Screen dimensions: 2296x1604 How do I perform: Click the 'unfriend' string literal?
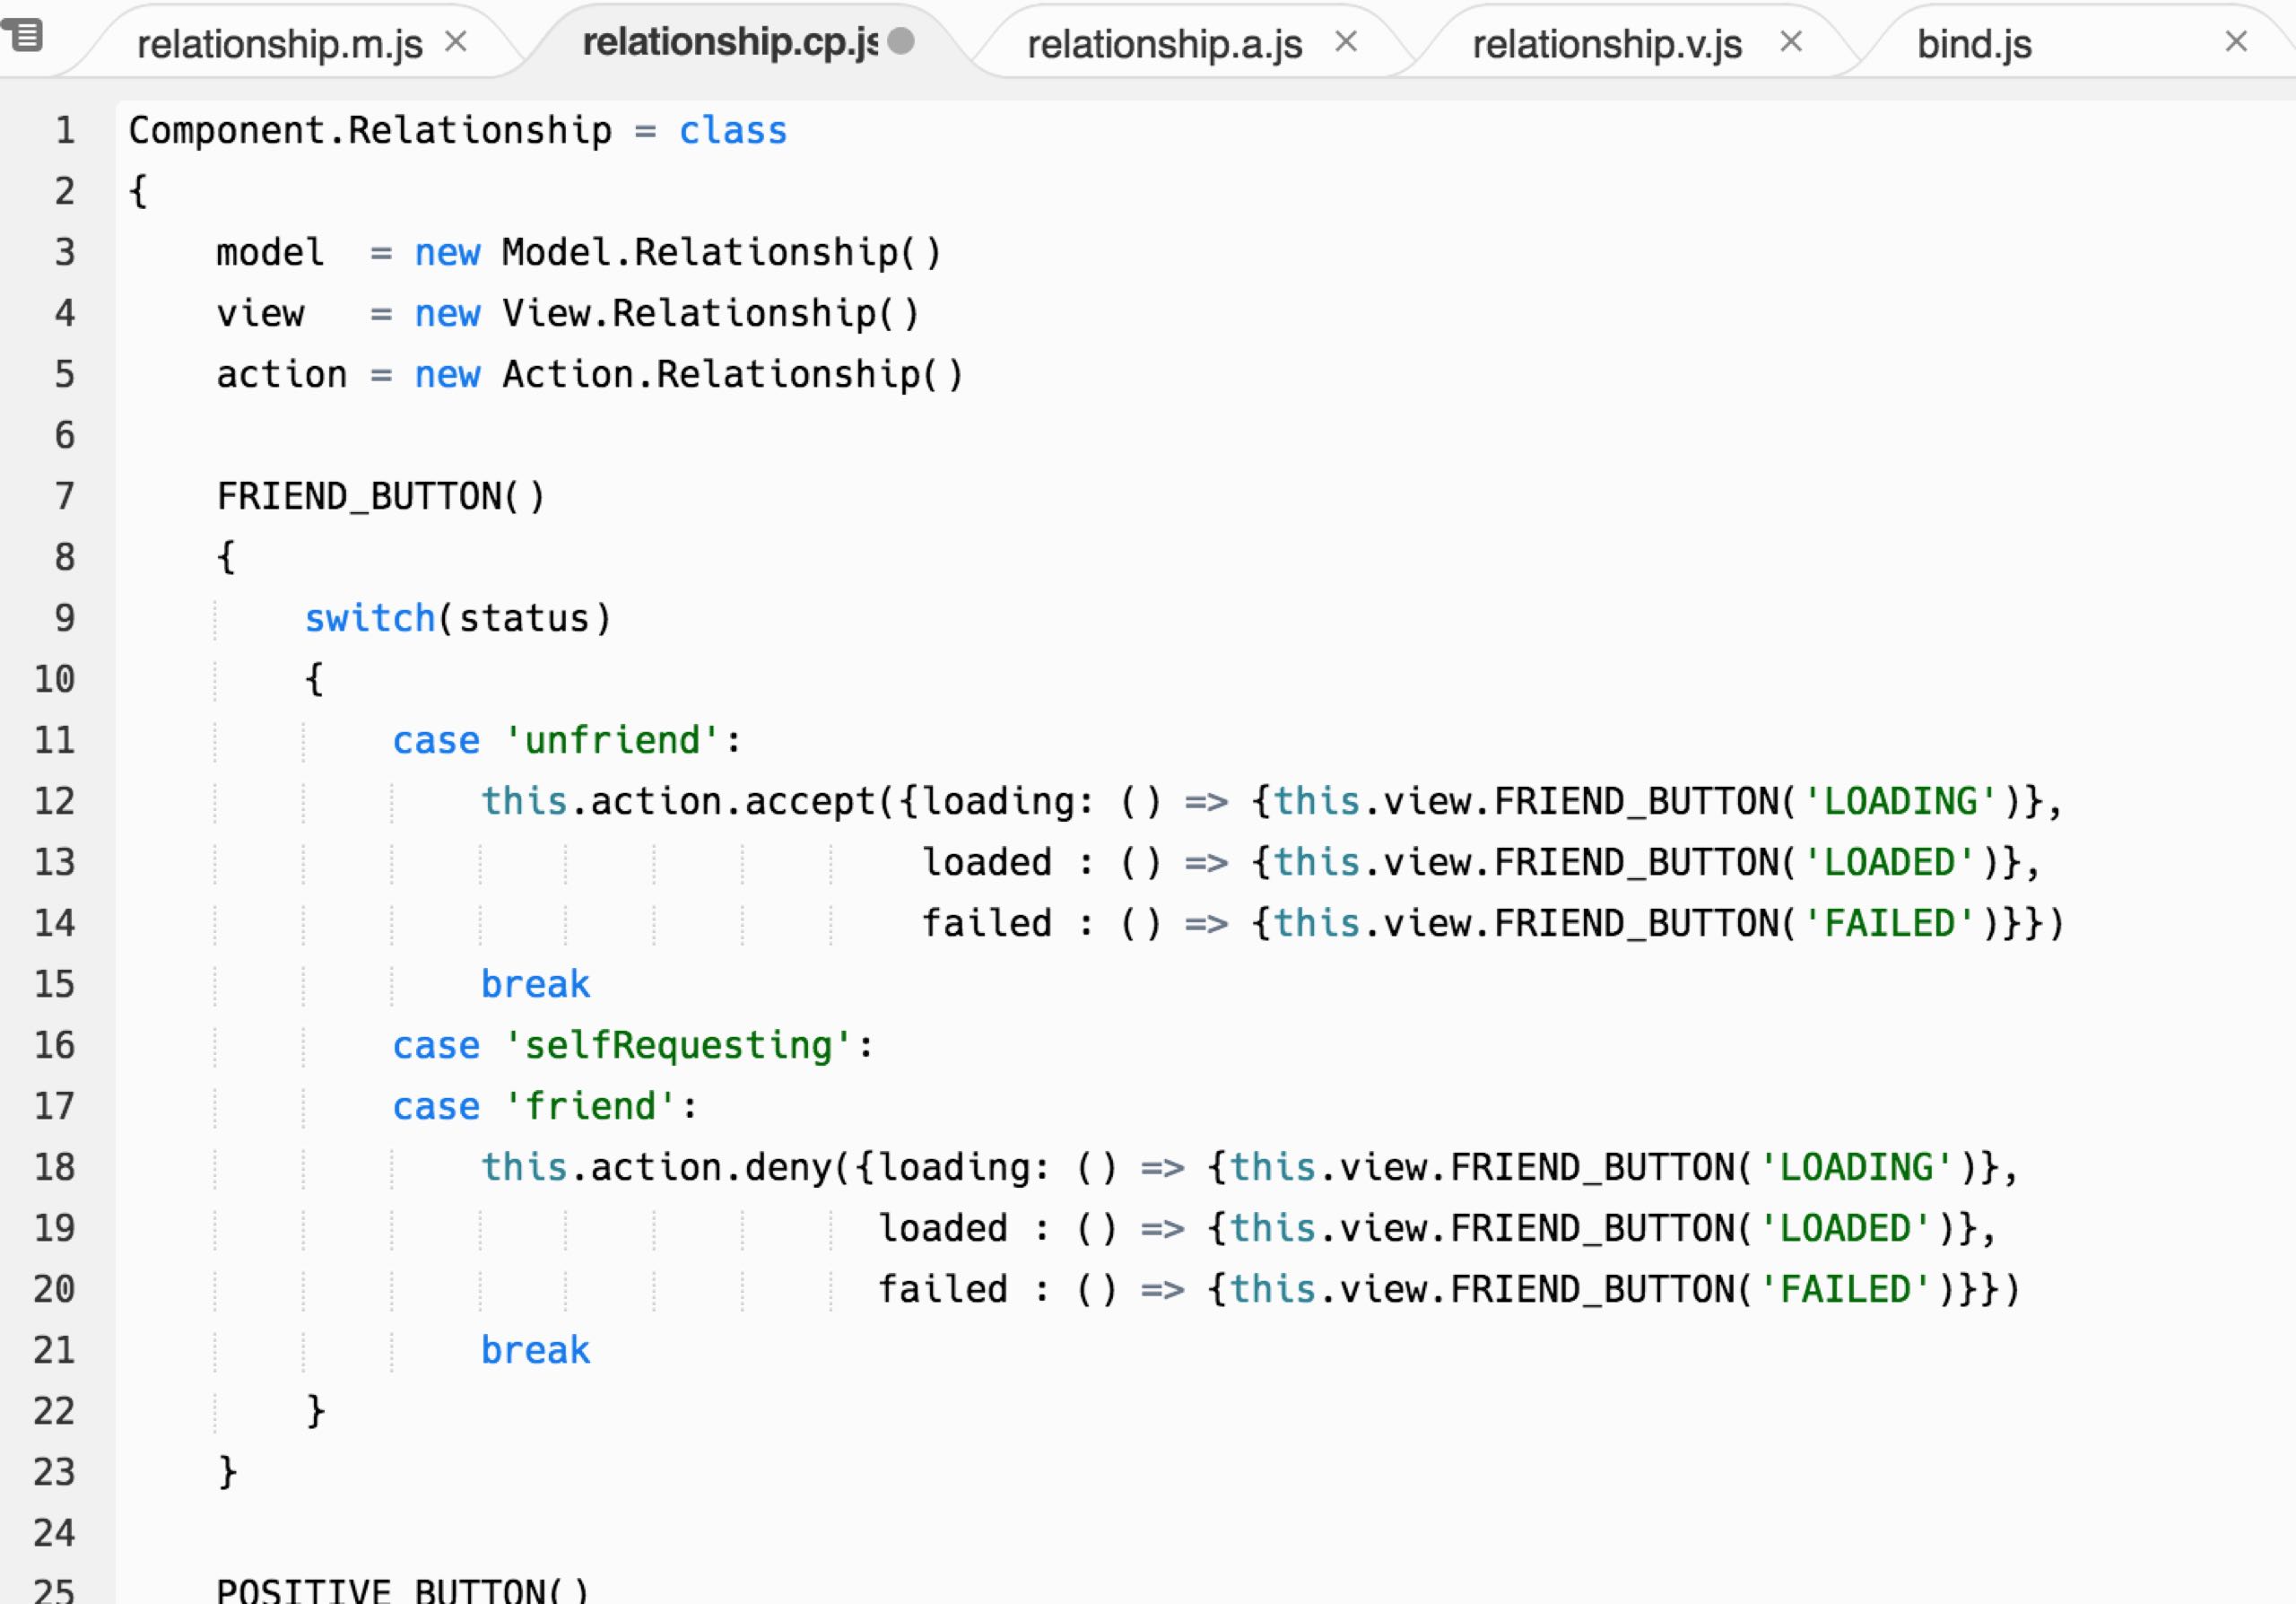pyautogui.click(x=611, y=740)
